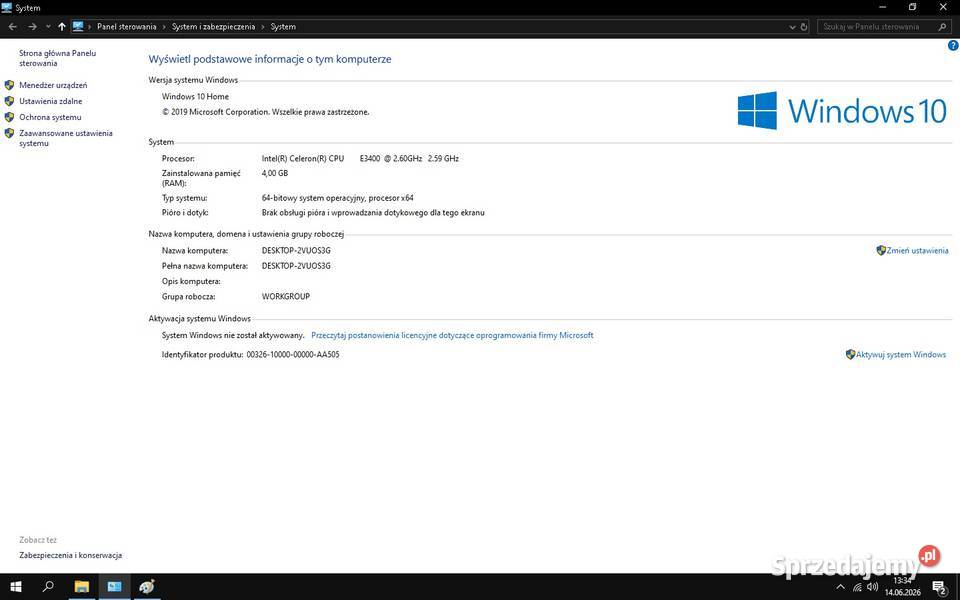Navigate to System i zabezpieczenia breadcrumb
This screenshot has height=600, width=960.
coord(213,27)
